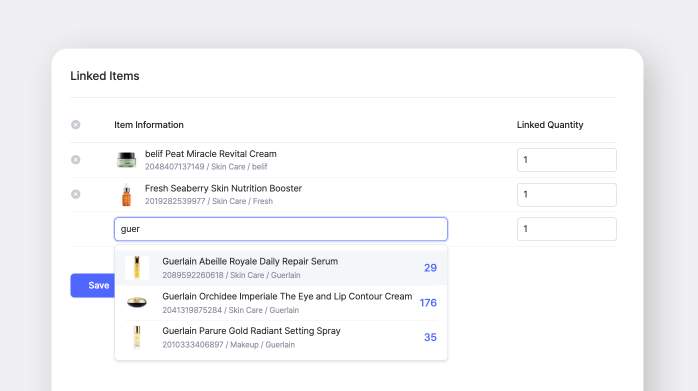
Task: Focus the item search field containing 'guer'
Action: coord(281,229)
